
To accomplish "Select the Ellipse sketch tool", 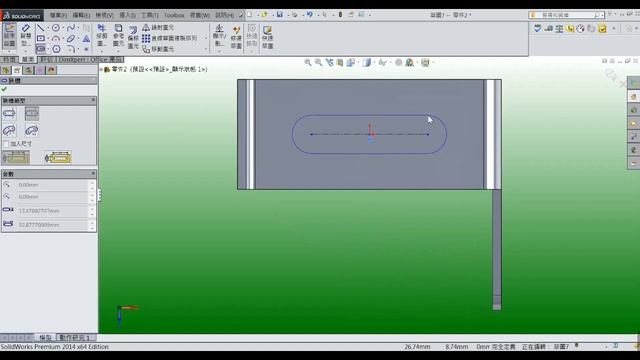I will (71, 38).
